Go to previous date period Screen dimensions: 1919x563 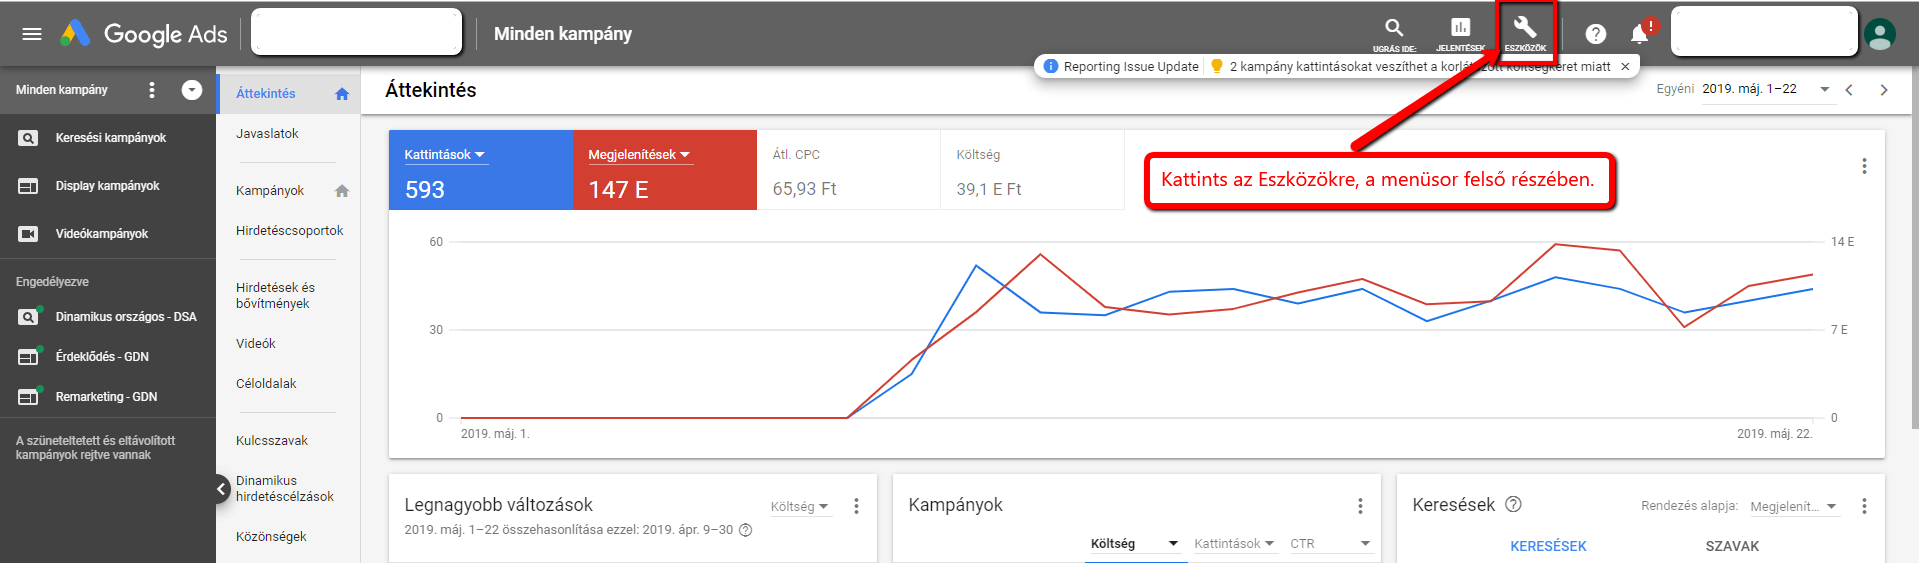point(1849,90)
